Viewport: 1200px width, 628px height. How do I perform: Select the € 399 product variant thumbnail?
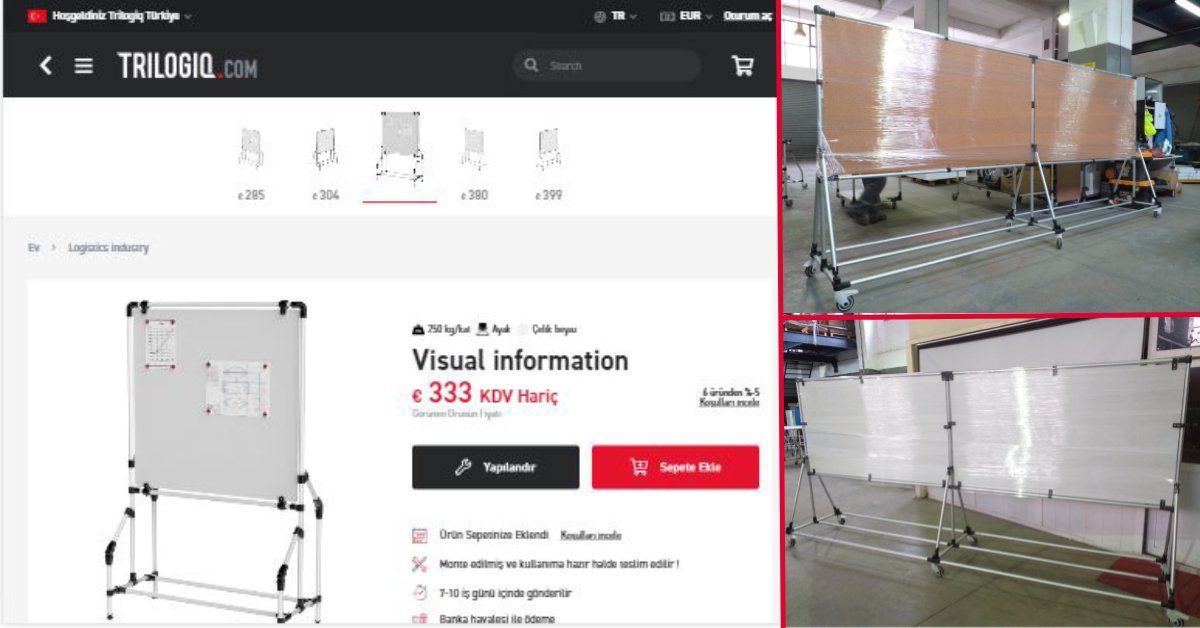548,164
